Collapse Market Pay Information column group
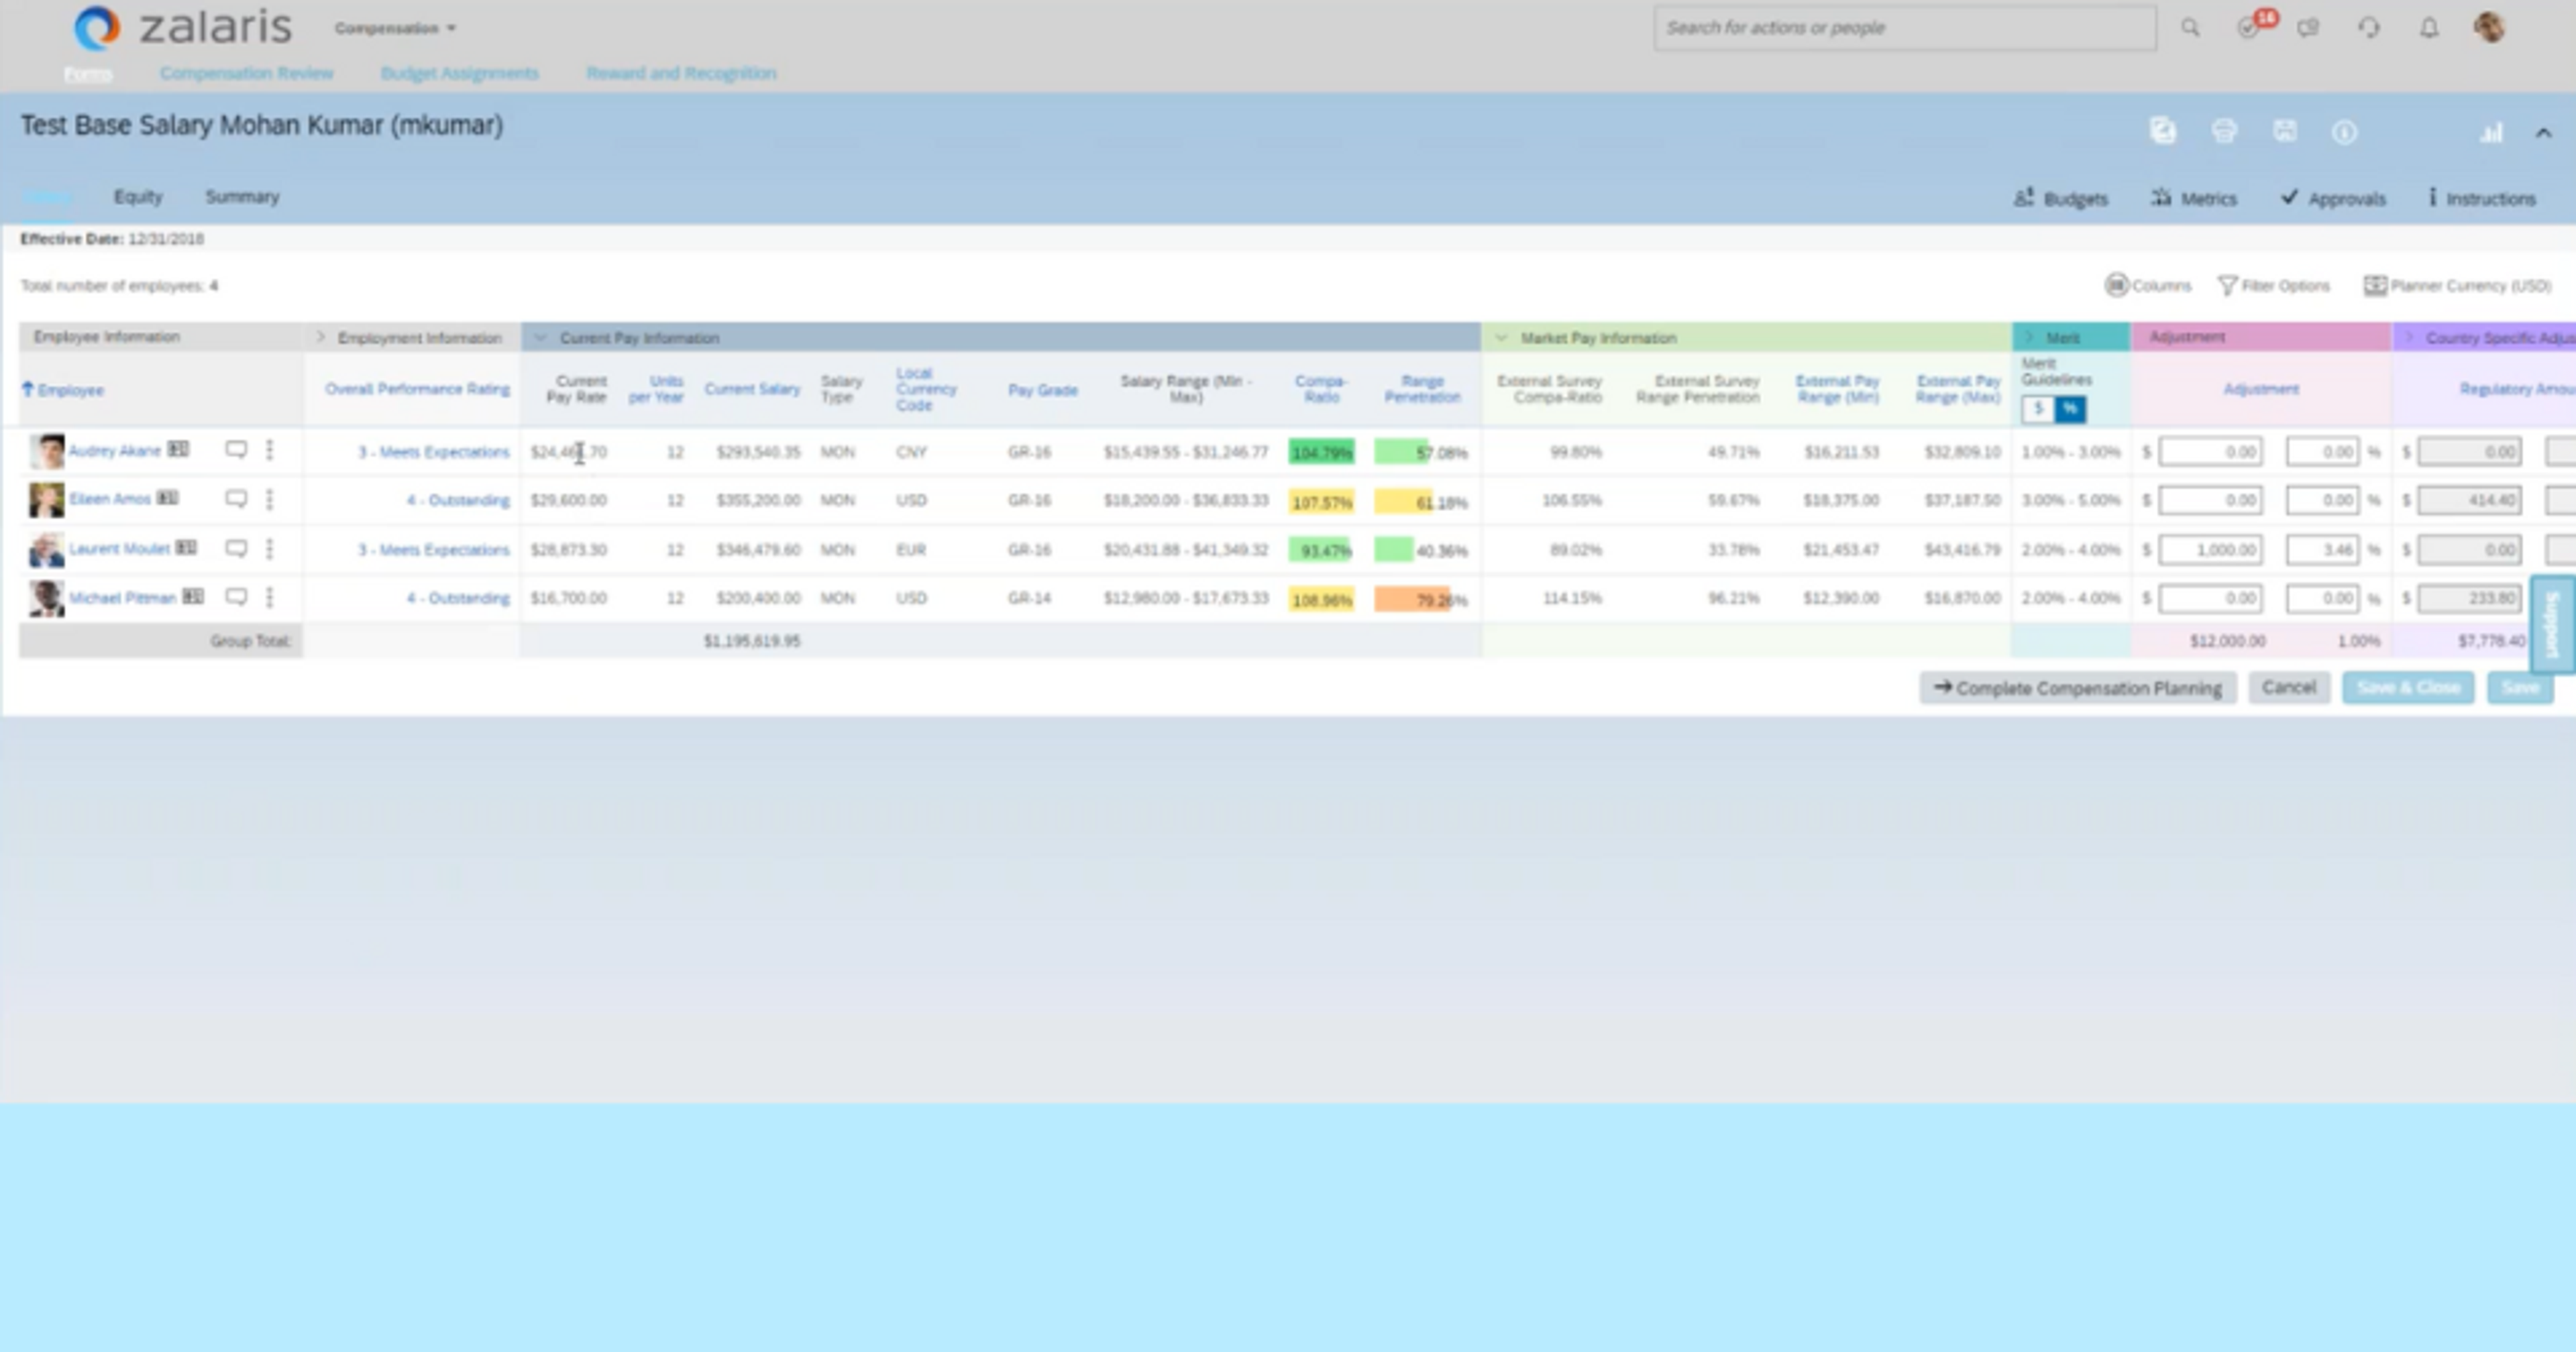This screenshot has height=1352, width=2576. (x=1500, y=337)
